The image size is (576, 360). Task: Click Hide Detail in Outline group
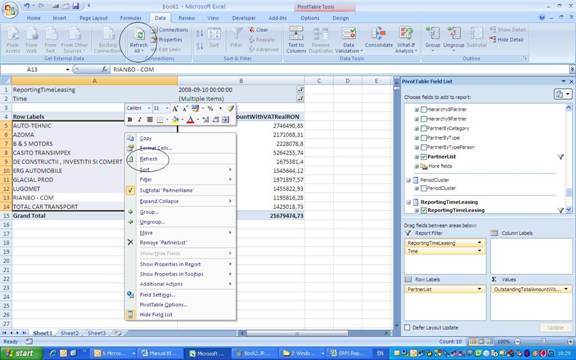tap(507, 39)
